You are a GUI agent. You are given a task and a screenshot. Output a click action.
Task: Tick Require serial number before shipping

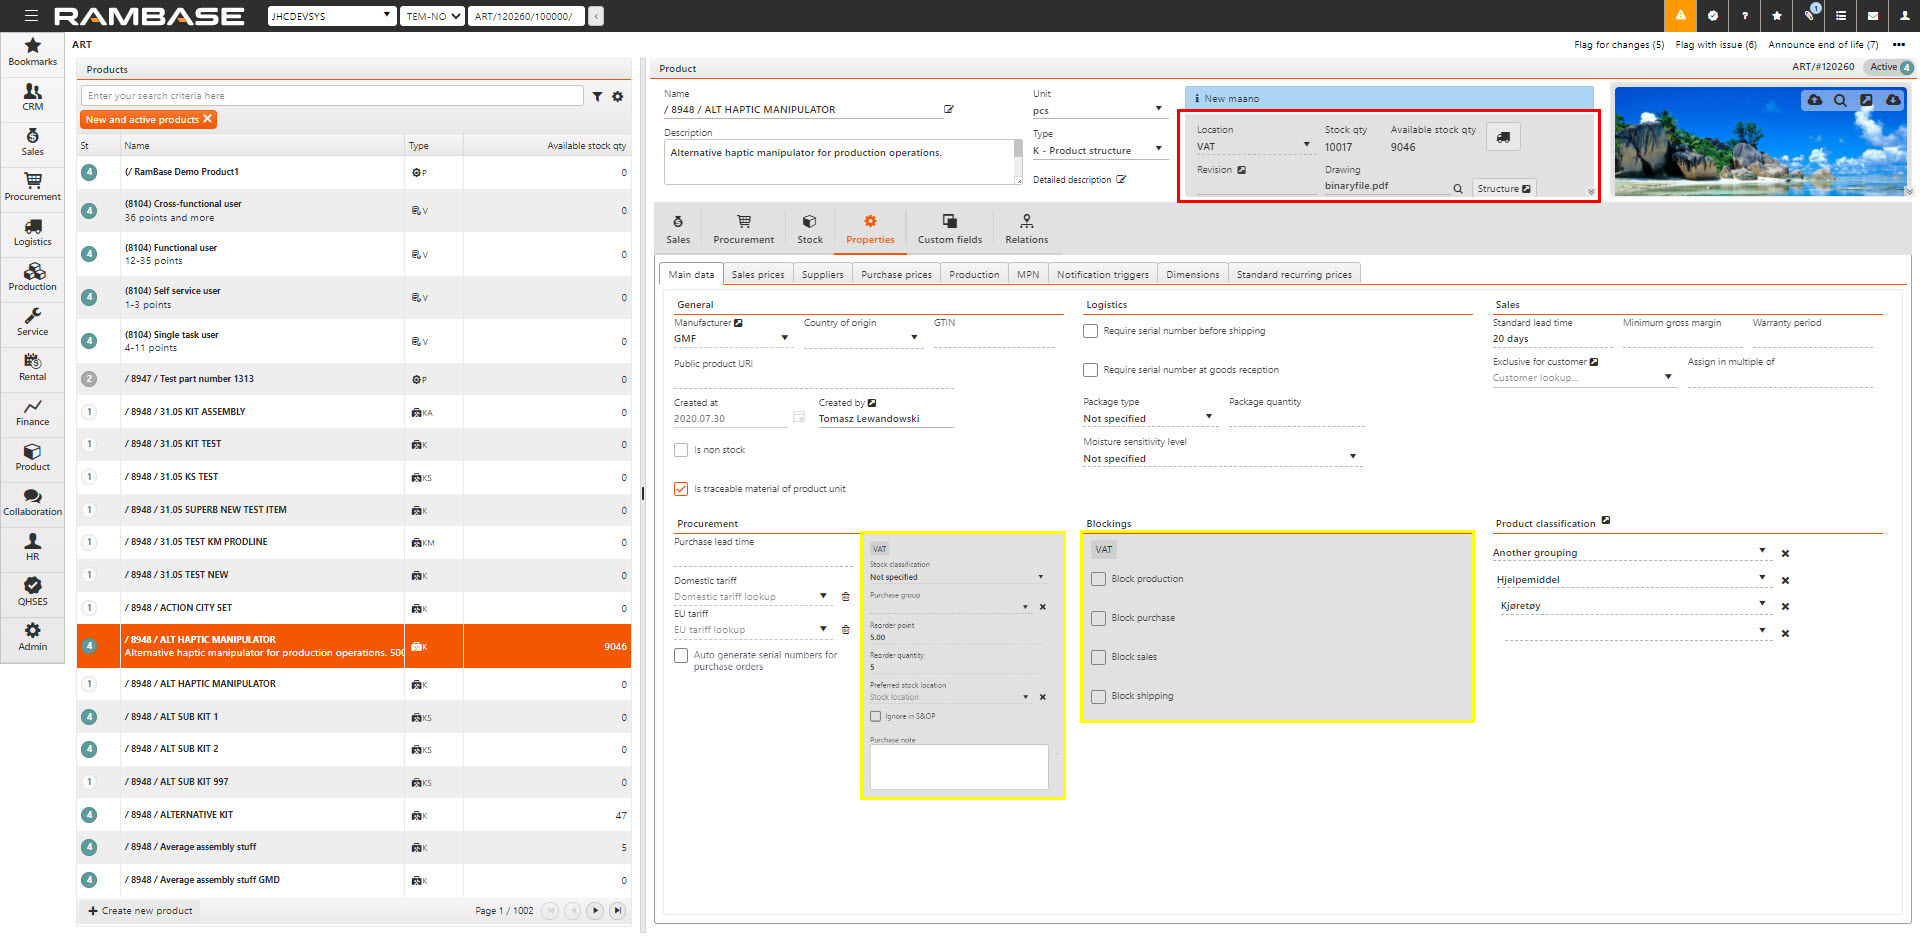tap(1091, 331)
